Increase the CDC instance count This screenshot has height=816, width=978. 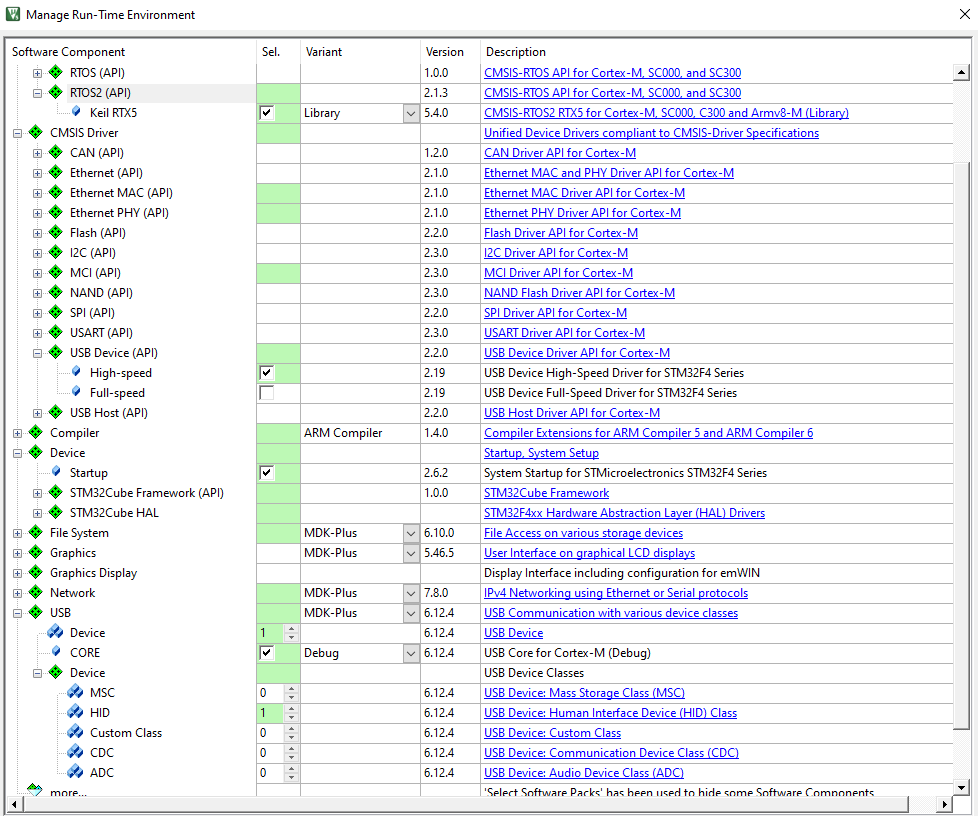pyautogui.click(x=291, y=749)
